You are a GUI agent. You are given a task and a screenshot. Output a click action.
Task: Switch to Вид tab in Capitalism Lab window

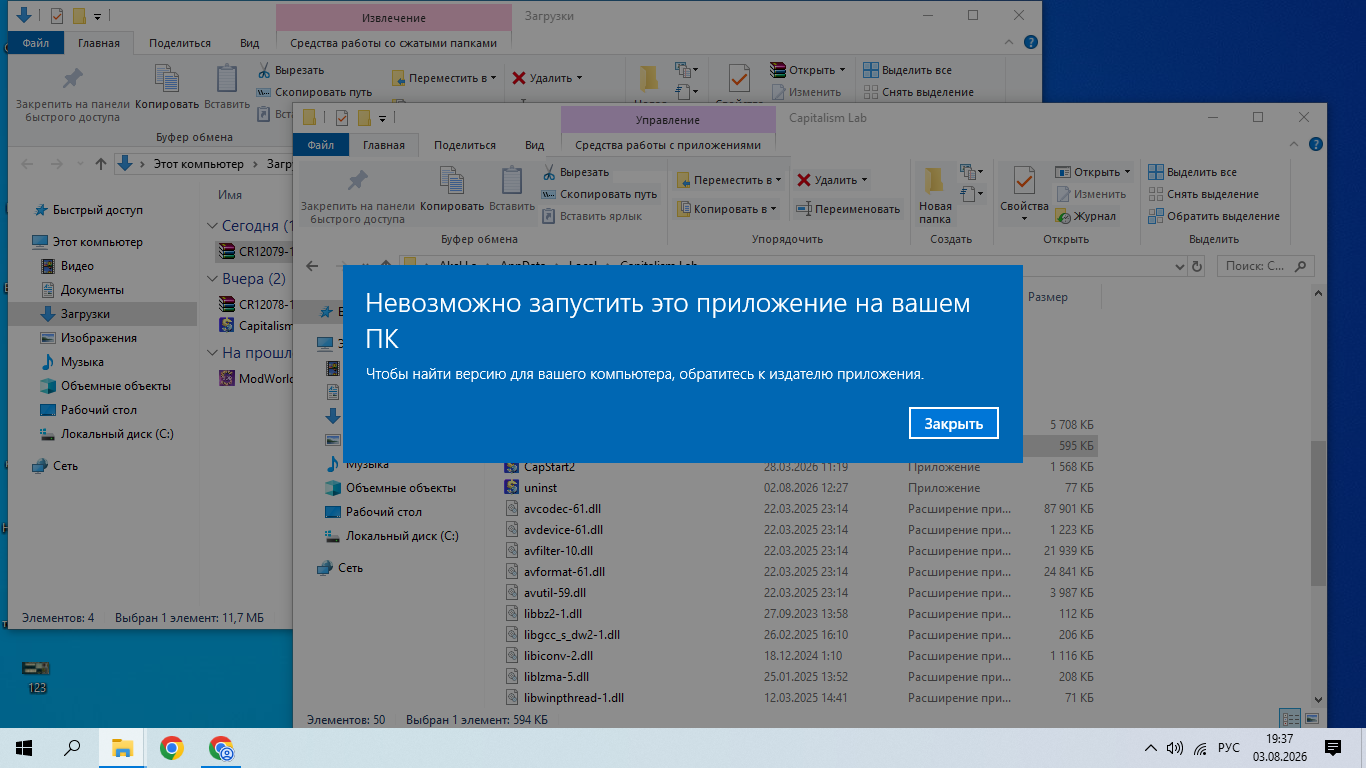tap(535, 145)
